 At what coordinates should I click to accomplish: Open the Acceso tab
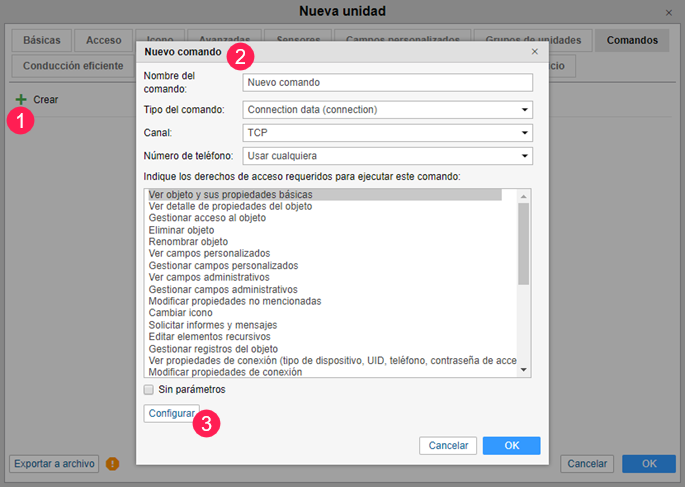(x=104, y=41)
